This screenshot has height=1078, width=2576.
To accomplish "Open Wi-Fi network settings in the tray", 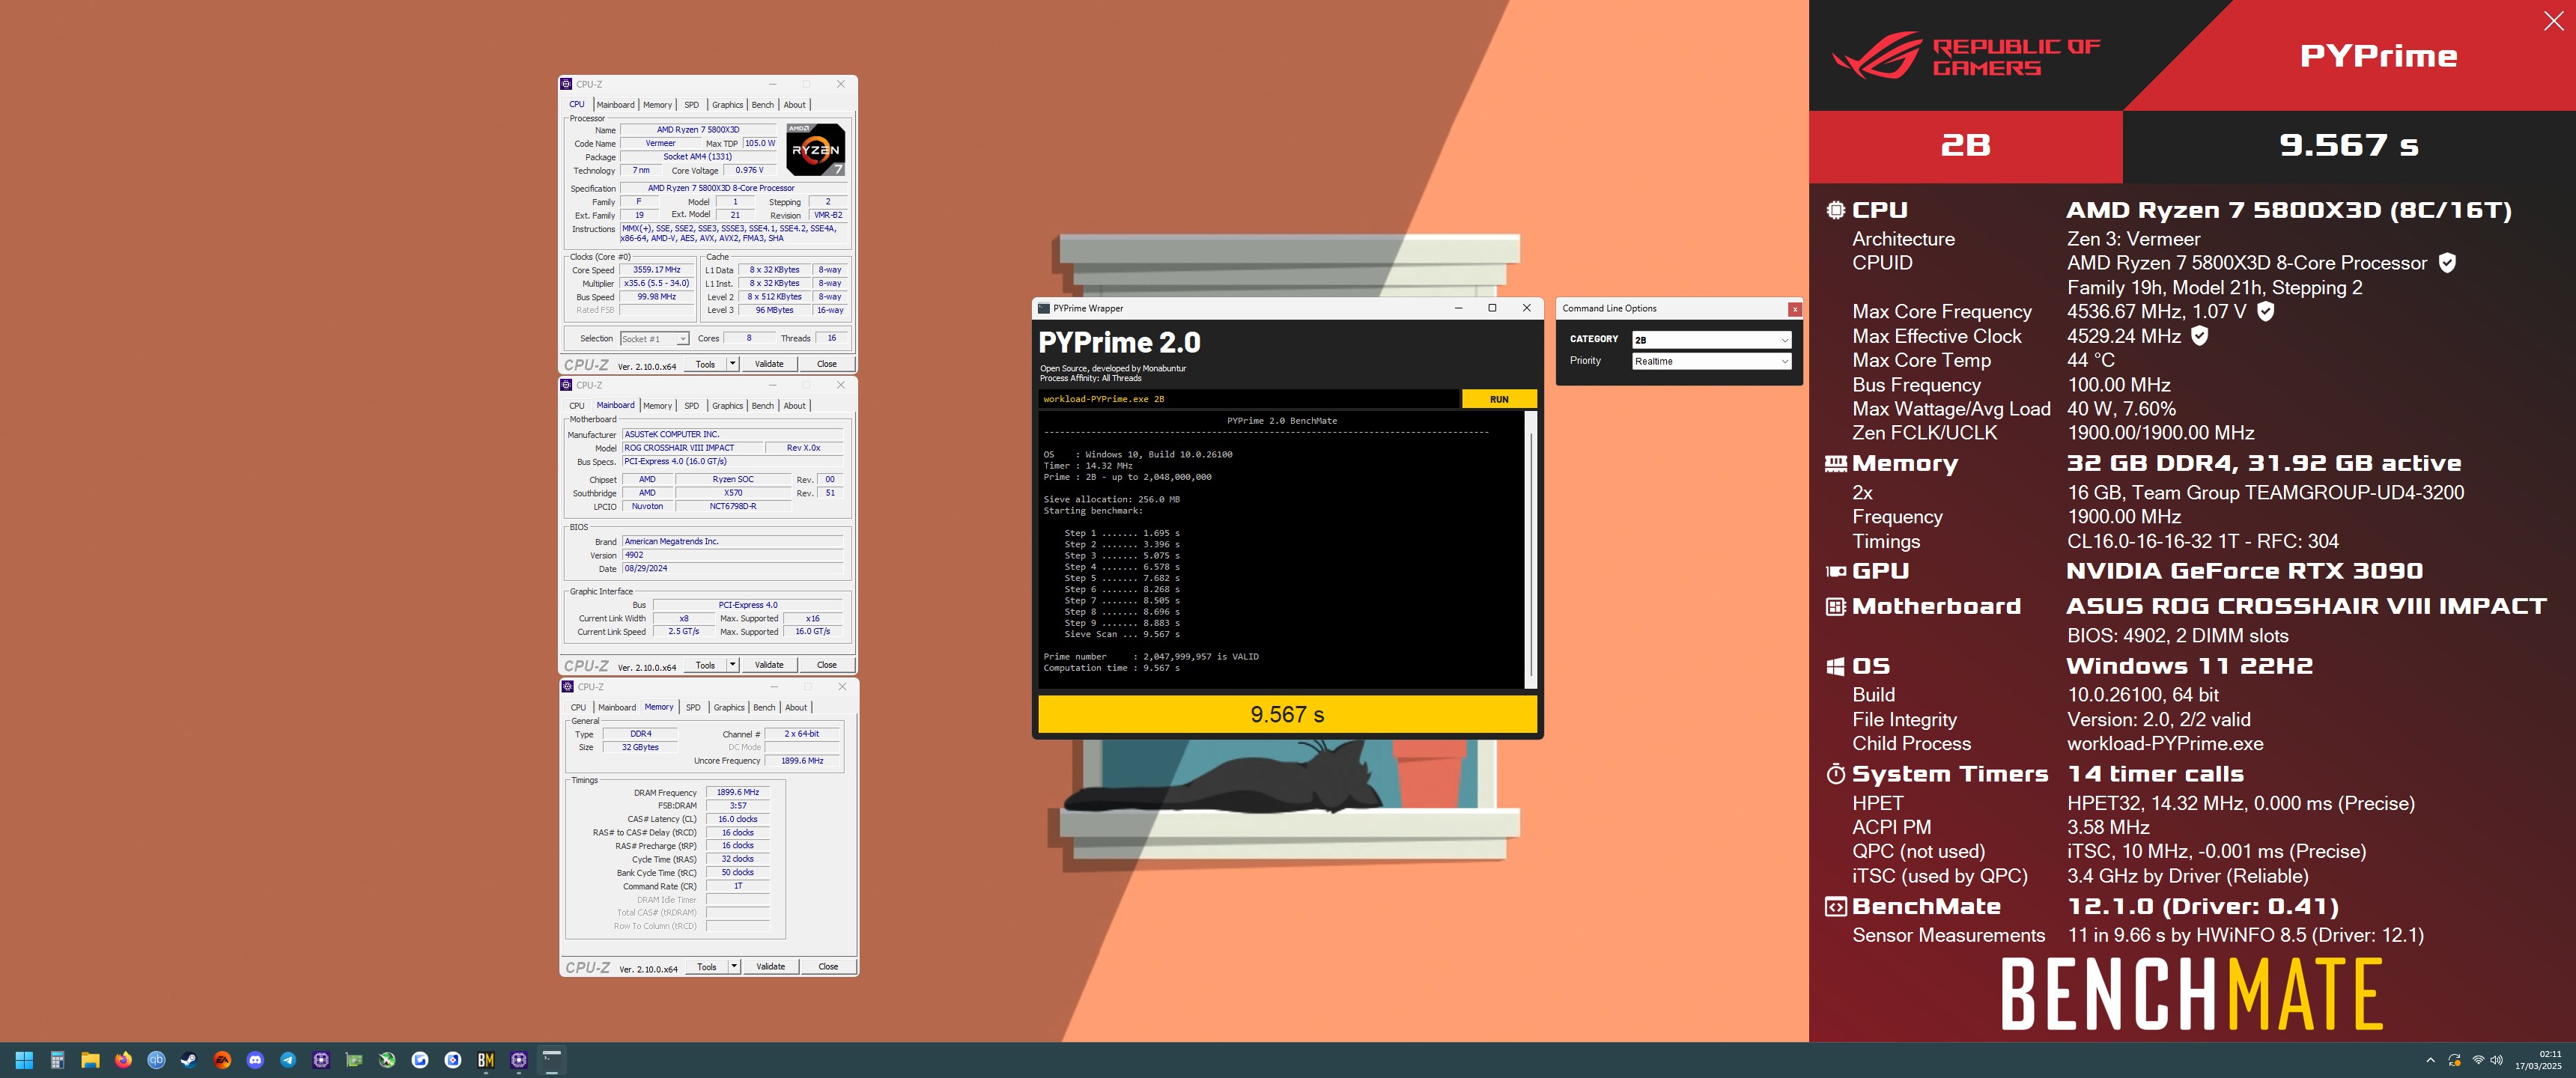I will [x=2478, y=1060].
